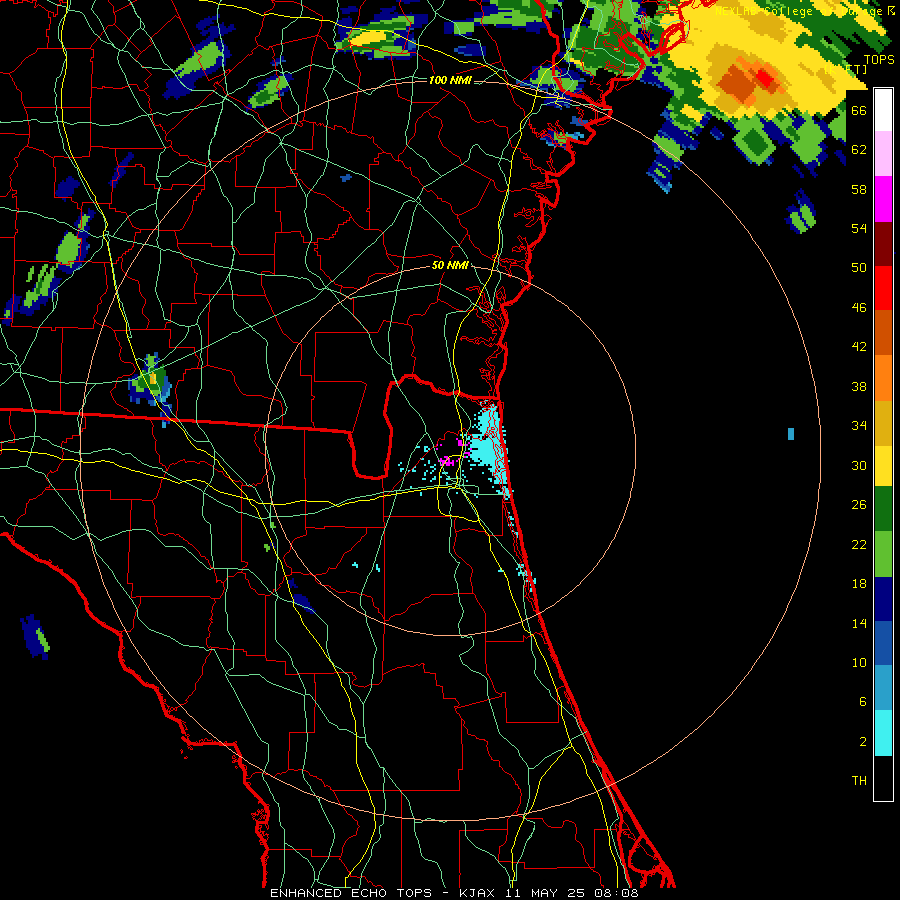
Task: Click the legend value "10"
Action: [859, 662]
